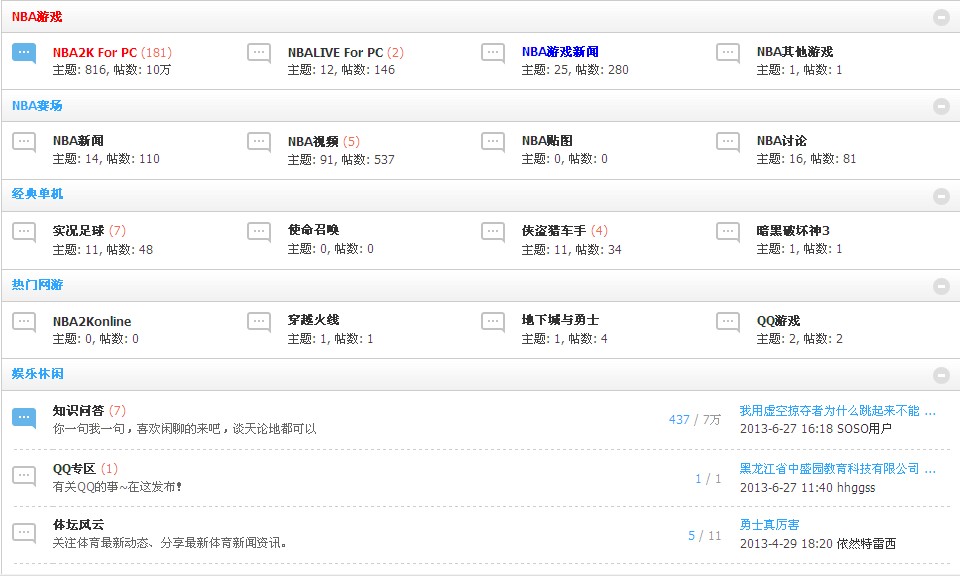Open the 经典单机 category heading
Viewport: 960px width, 576px height.
37,194
